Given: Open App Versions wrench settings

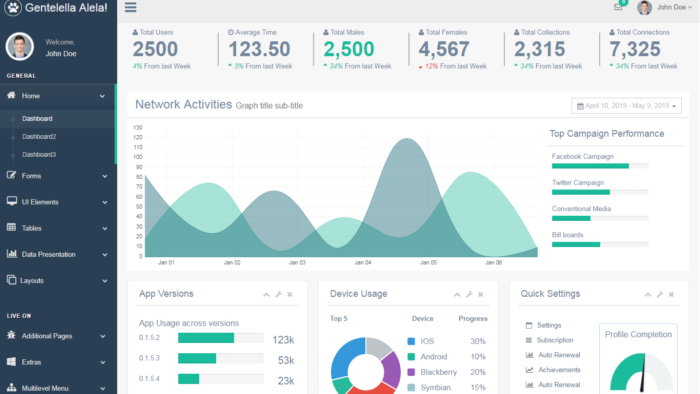Looking at the screenshot, I should point(278,294).
